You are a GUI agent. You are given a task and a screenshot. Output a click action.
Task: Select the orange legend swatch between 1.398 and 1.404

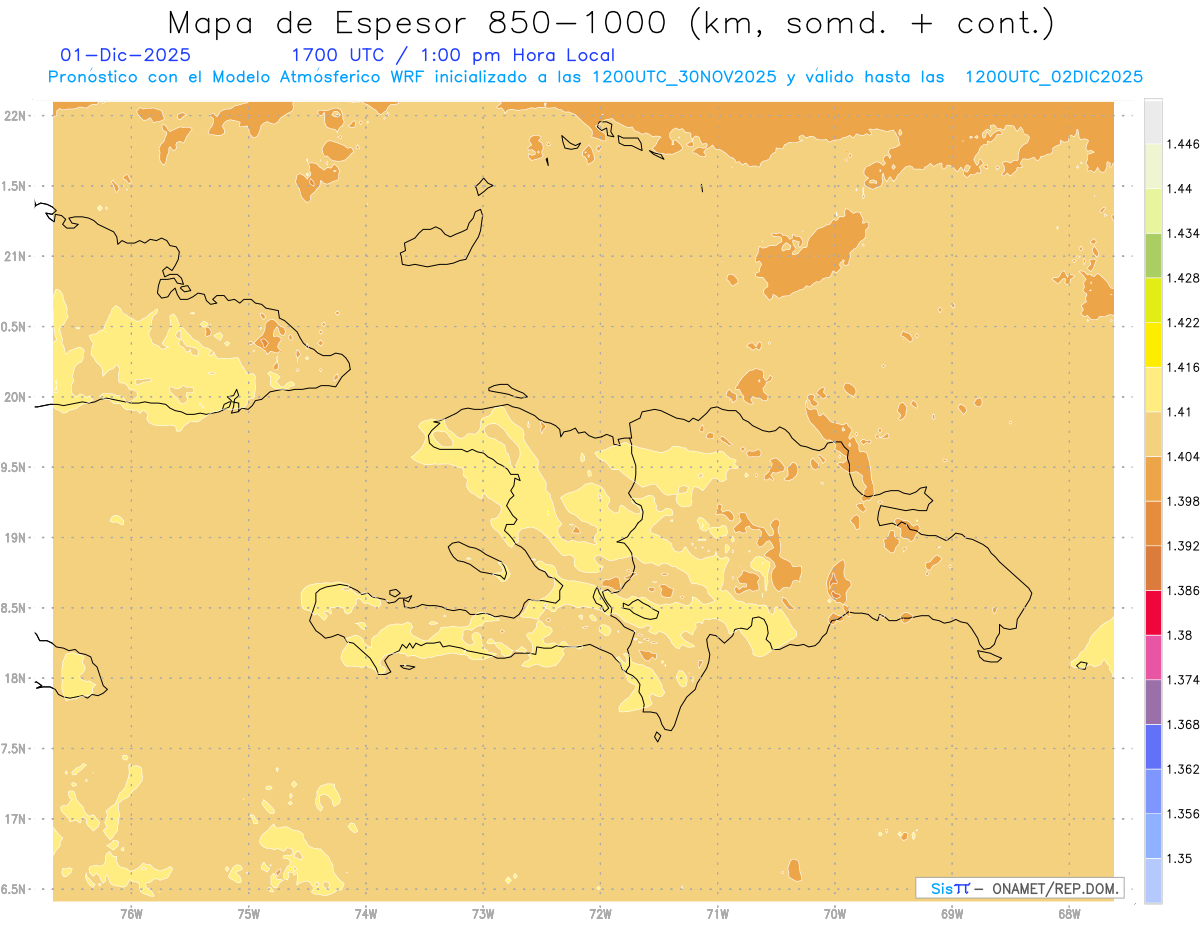[1153, 478]
